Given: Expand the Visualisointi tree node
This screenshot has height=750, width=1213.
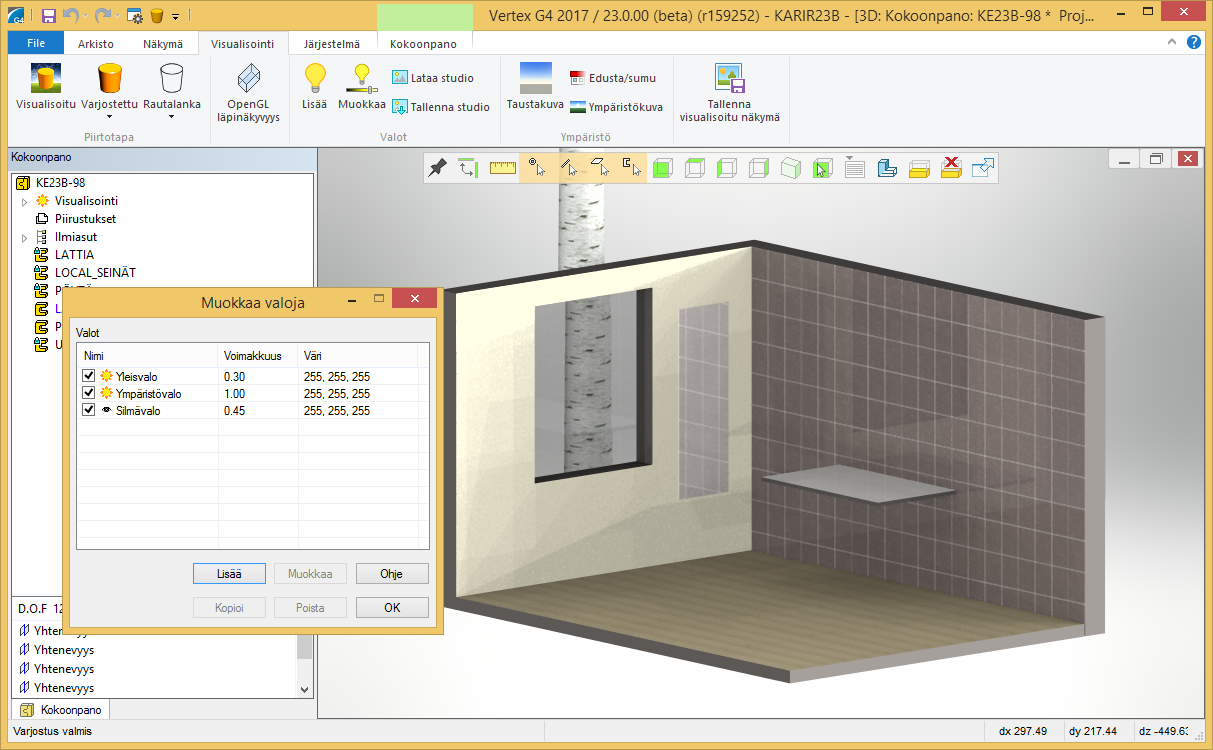Looking at the screenshot, I should pos(25,202).
